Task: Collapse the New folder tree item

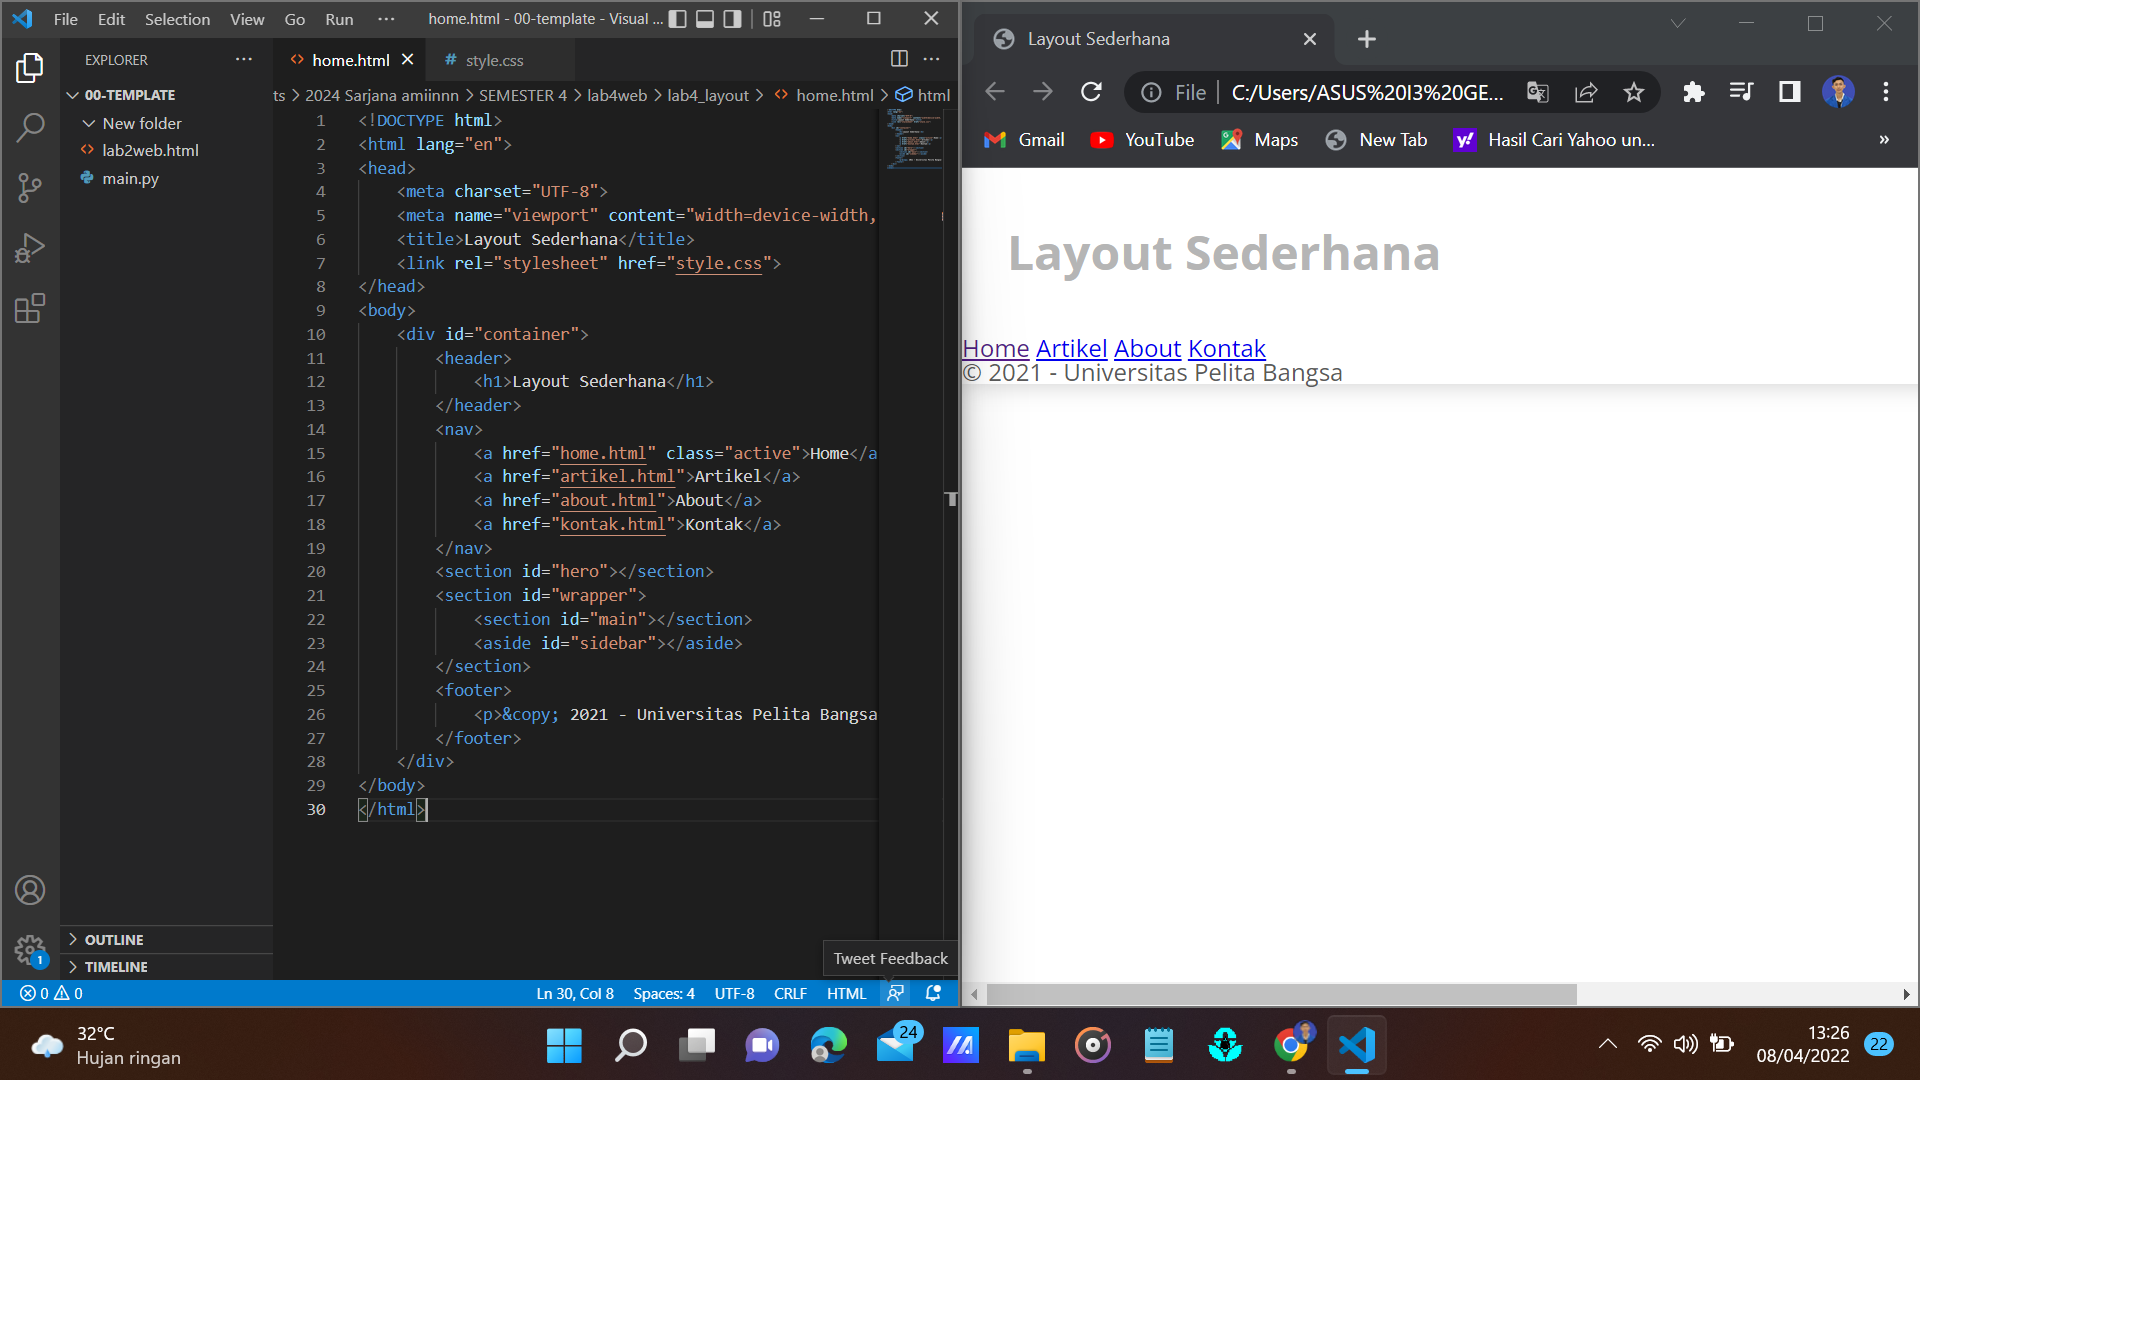Action: [x=89, y=123]
